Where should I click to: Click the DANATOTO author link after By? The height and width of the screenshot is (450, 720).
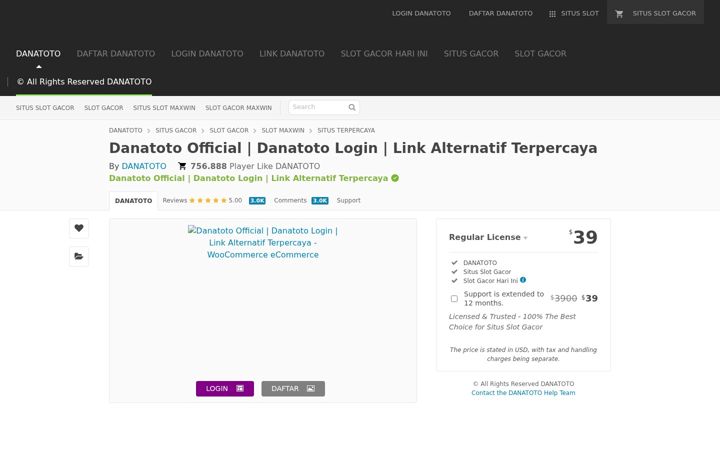pyautogui.click(x=144, y=166)
